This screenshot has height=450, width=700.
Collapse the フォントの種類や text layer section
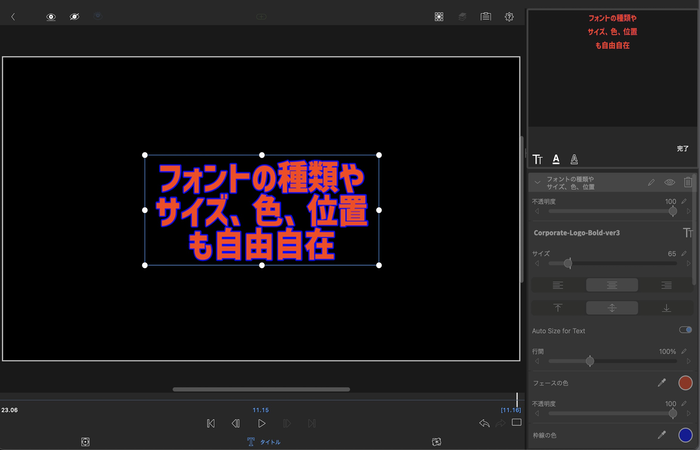[538, 183]
